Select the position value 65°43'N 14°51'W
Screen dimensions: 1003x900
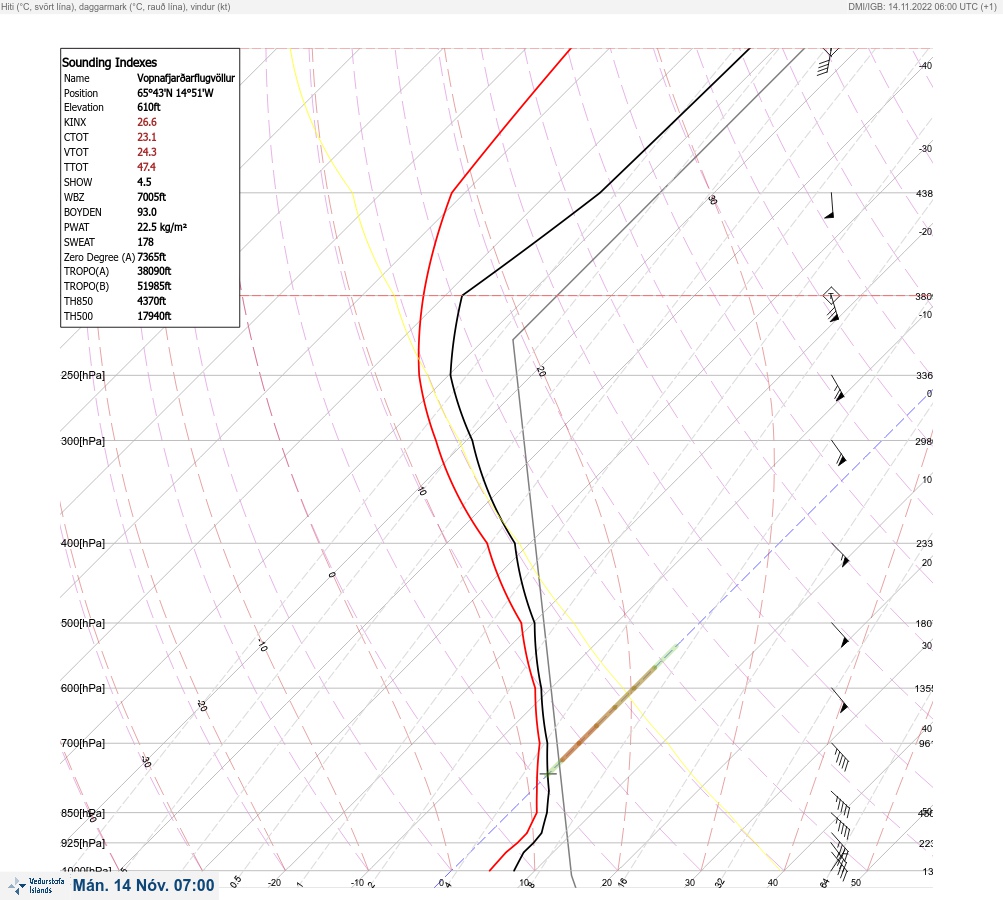click(175, 93)
